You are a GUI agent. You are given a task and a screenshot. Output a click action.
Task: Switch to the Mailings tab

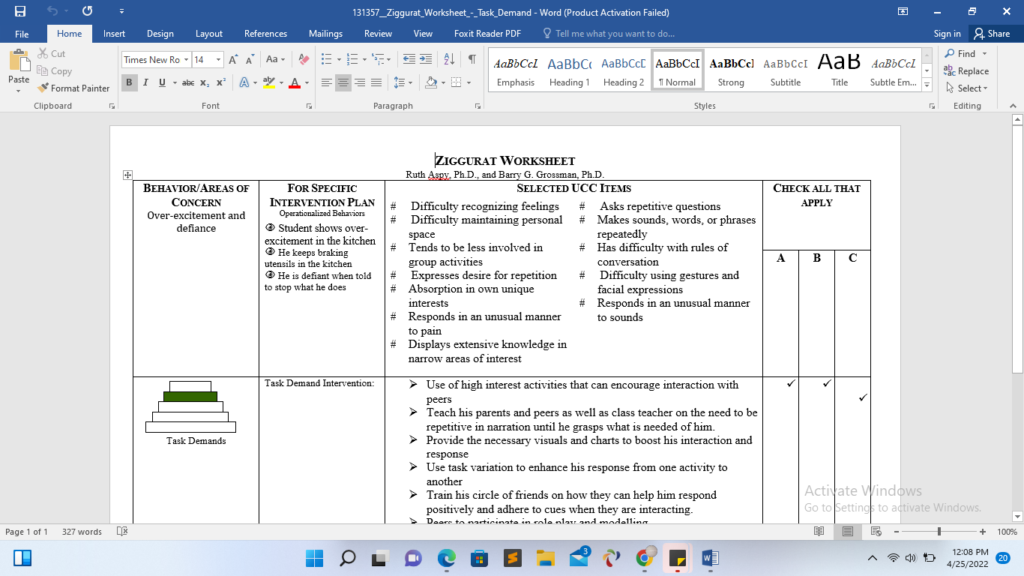325,33
